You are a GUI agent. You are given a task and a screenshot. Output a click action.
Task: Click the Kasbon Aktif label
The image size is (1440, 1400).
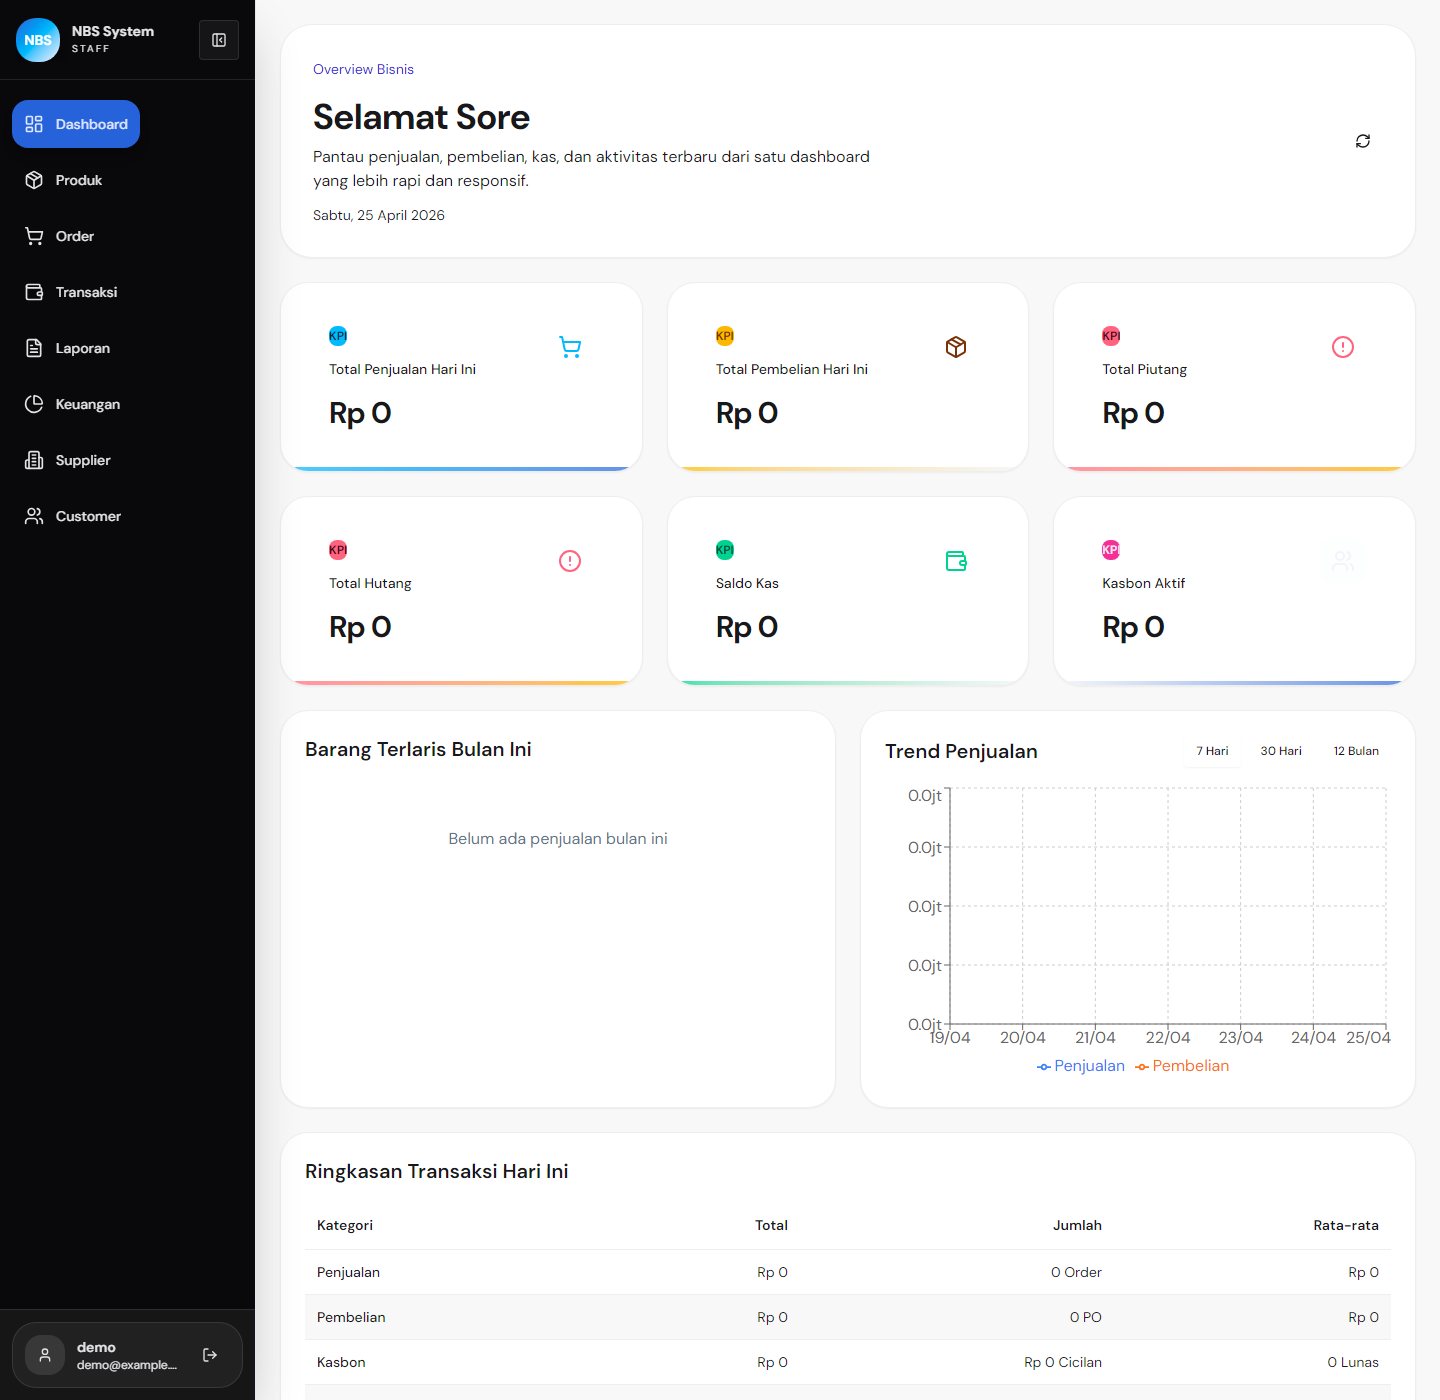point(1143,583)
